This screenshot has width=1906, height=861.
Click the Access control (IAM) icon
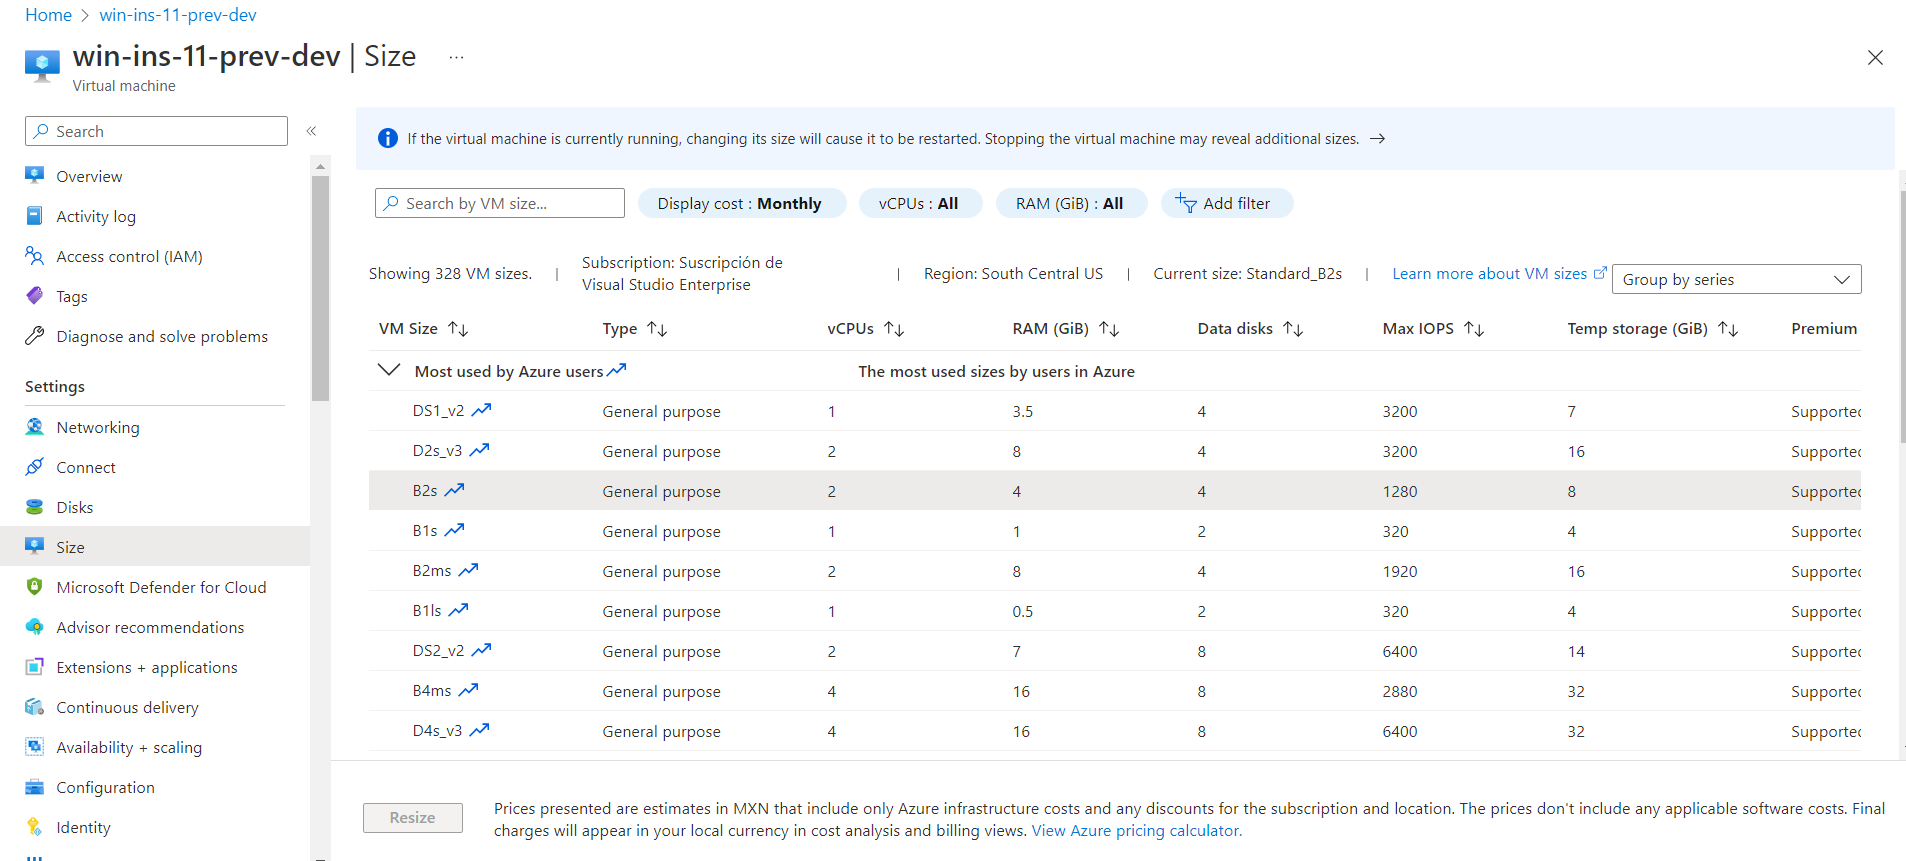coord(35,256)
